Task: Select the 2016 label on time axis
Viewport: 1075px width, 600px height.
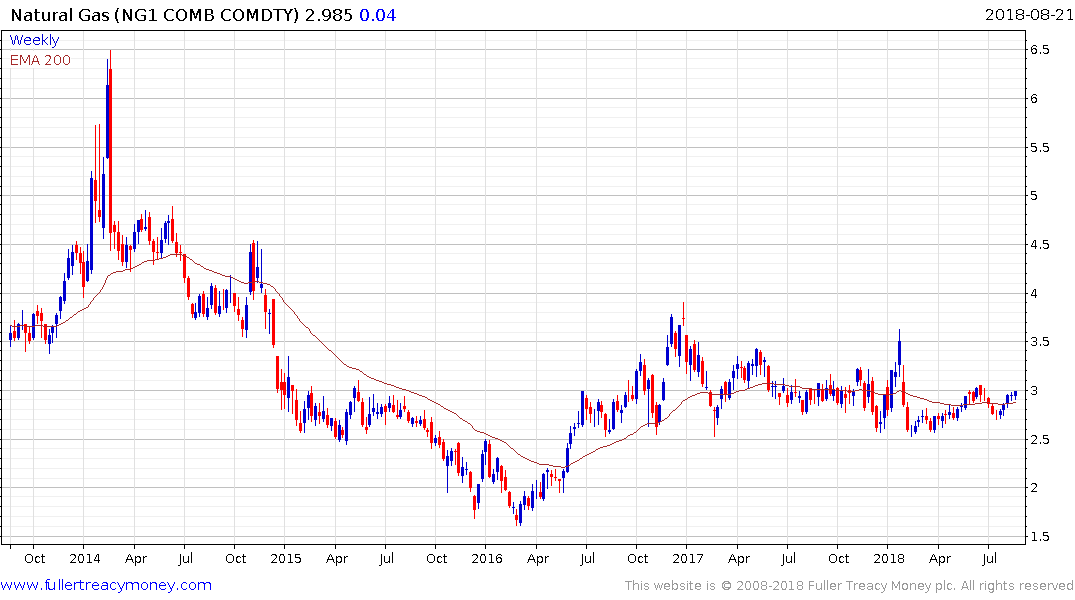Action: click(487, 558)
